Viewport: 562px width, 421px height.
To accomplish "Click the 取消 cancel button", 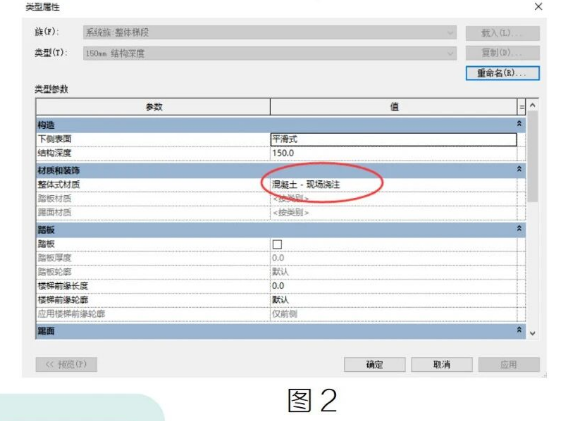I will [442, 364].
